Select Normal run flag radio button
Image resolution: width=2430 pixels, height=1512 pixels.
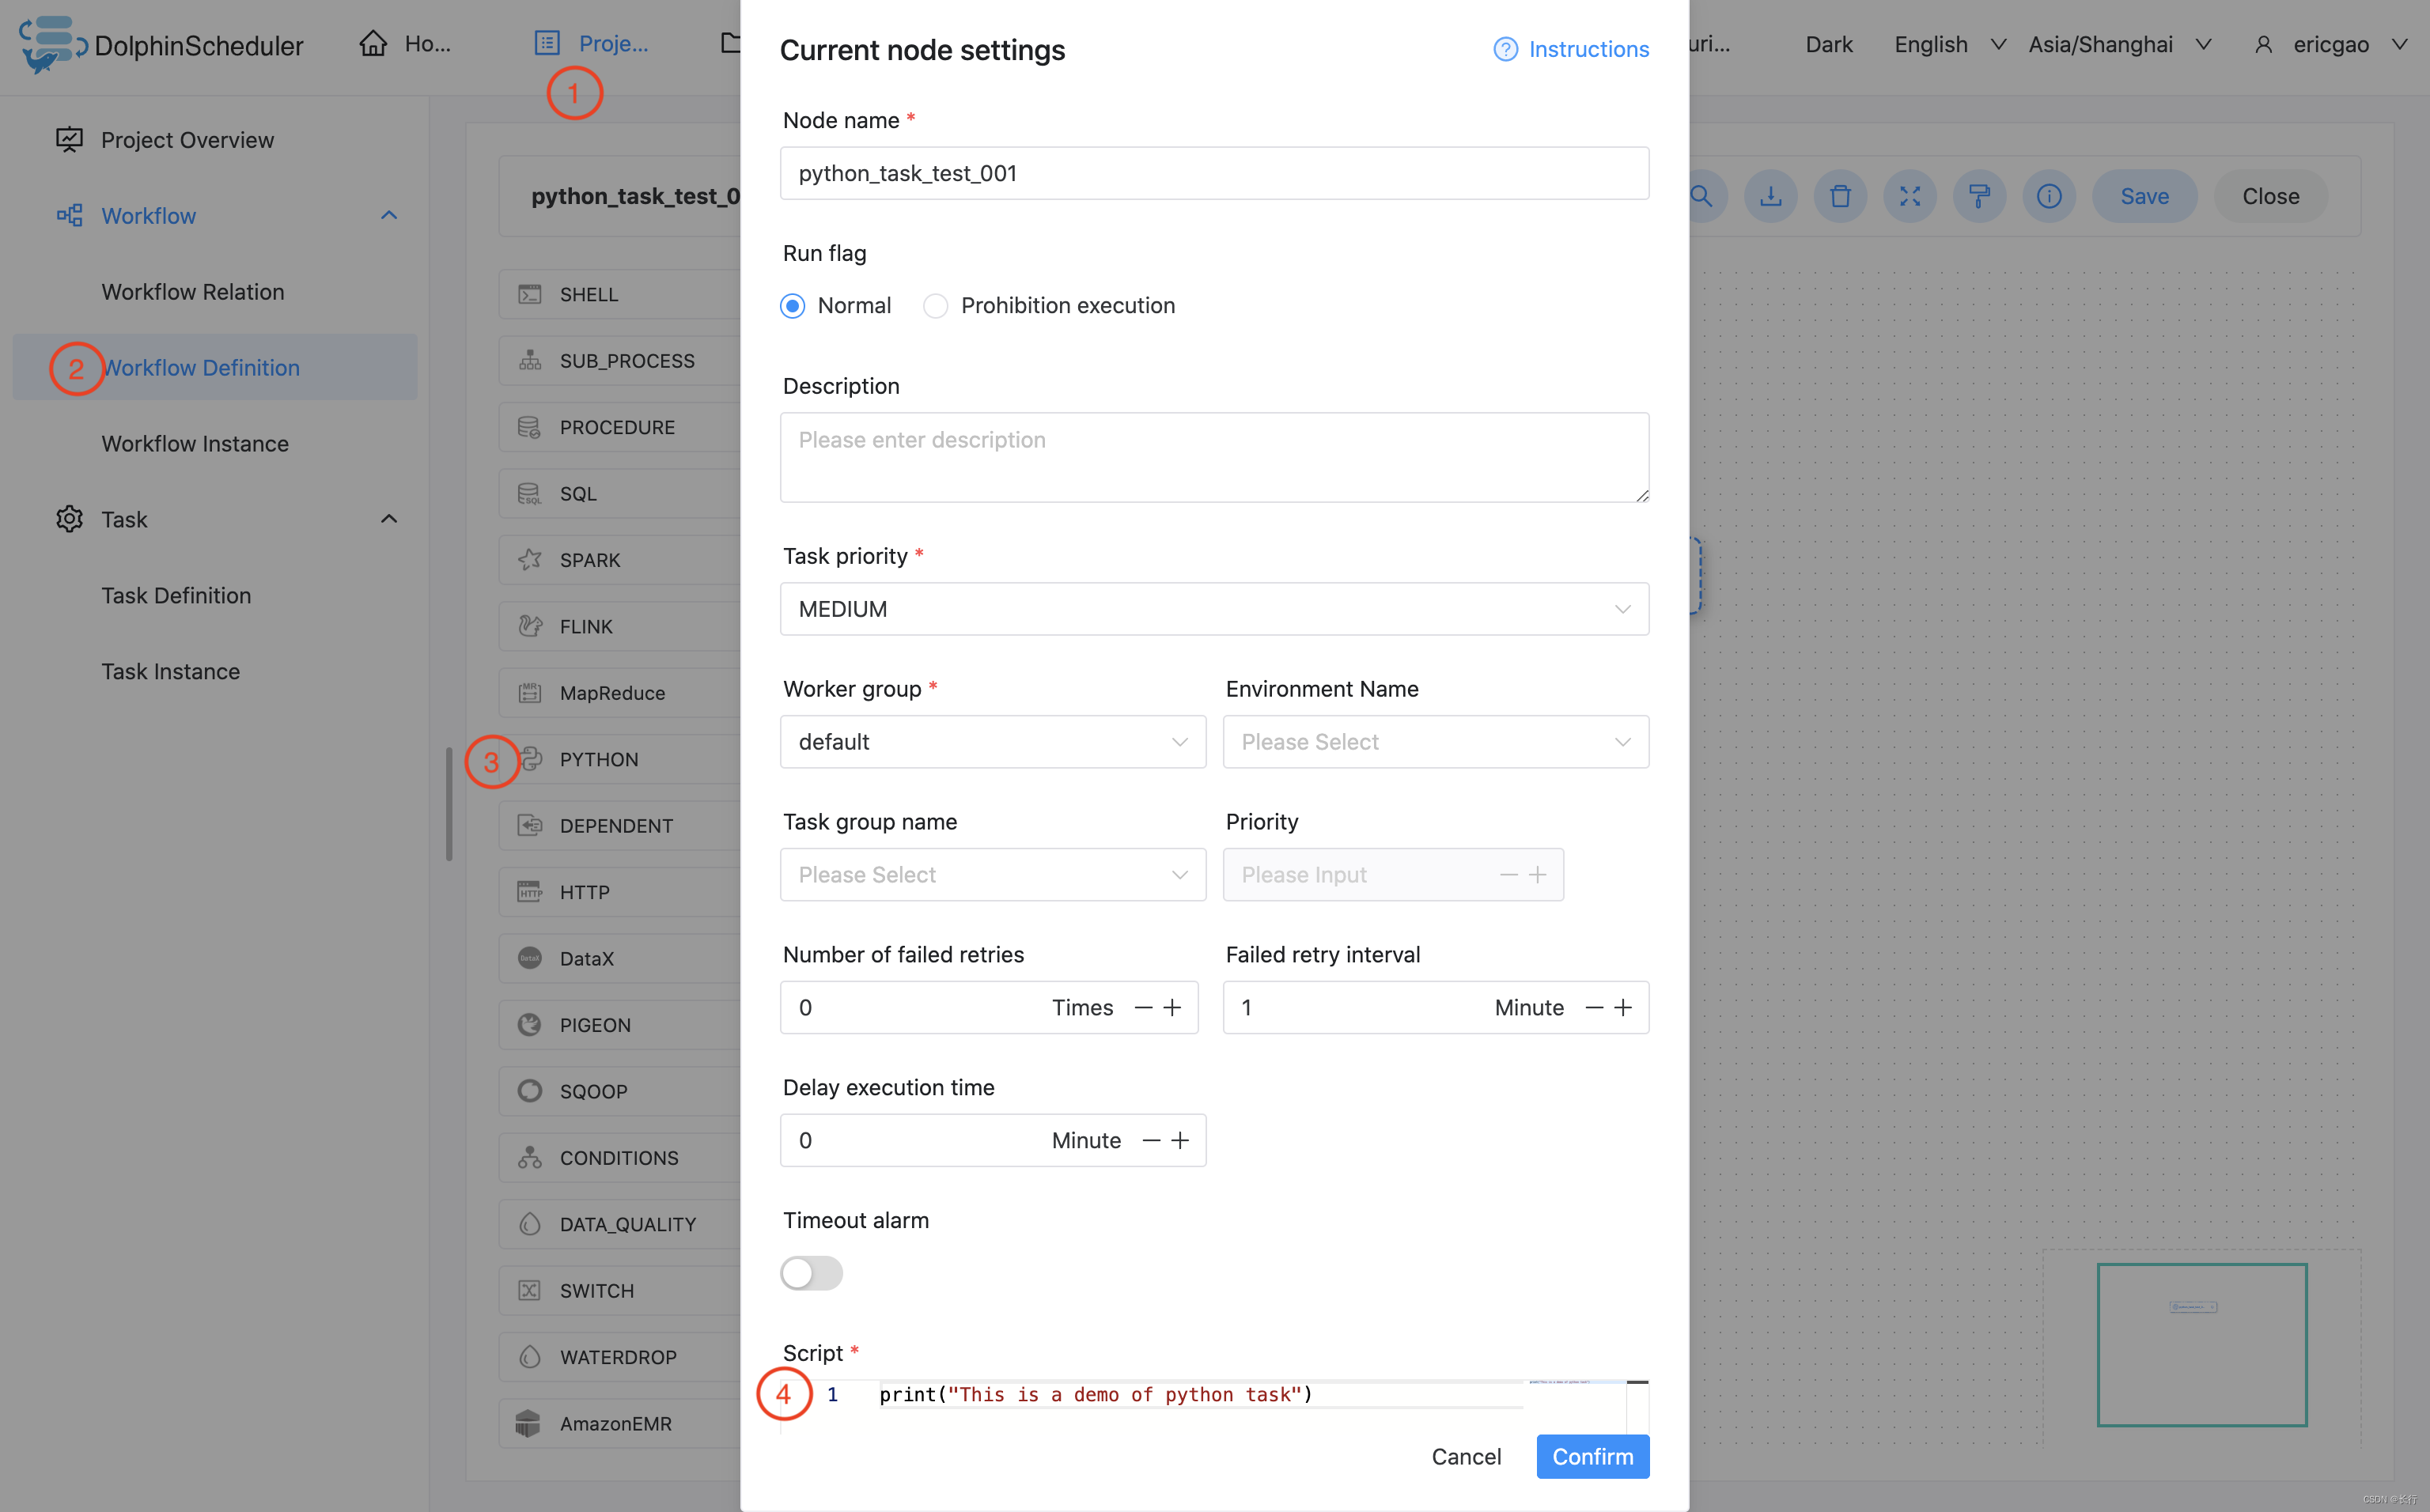pyautogui.click(x=794, y=304)
